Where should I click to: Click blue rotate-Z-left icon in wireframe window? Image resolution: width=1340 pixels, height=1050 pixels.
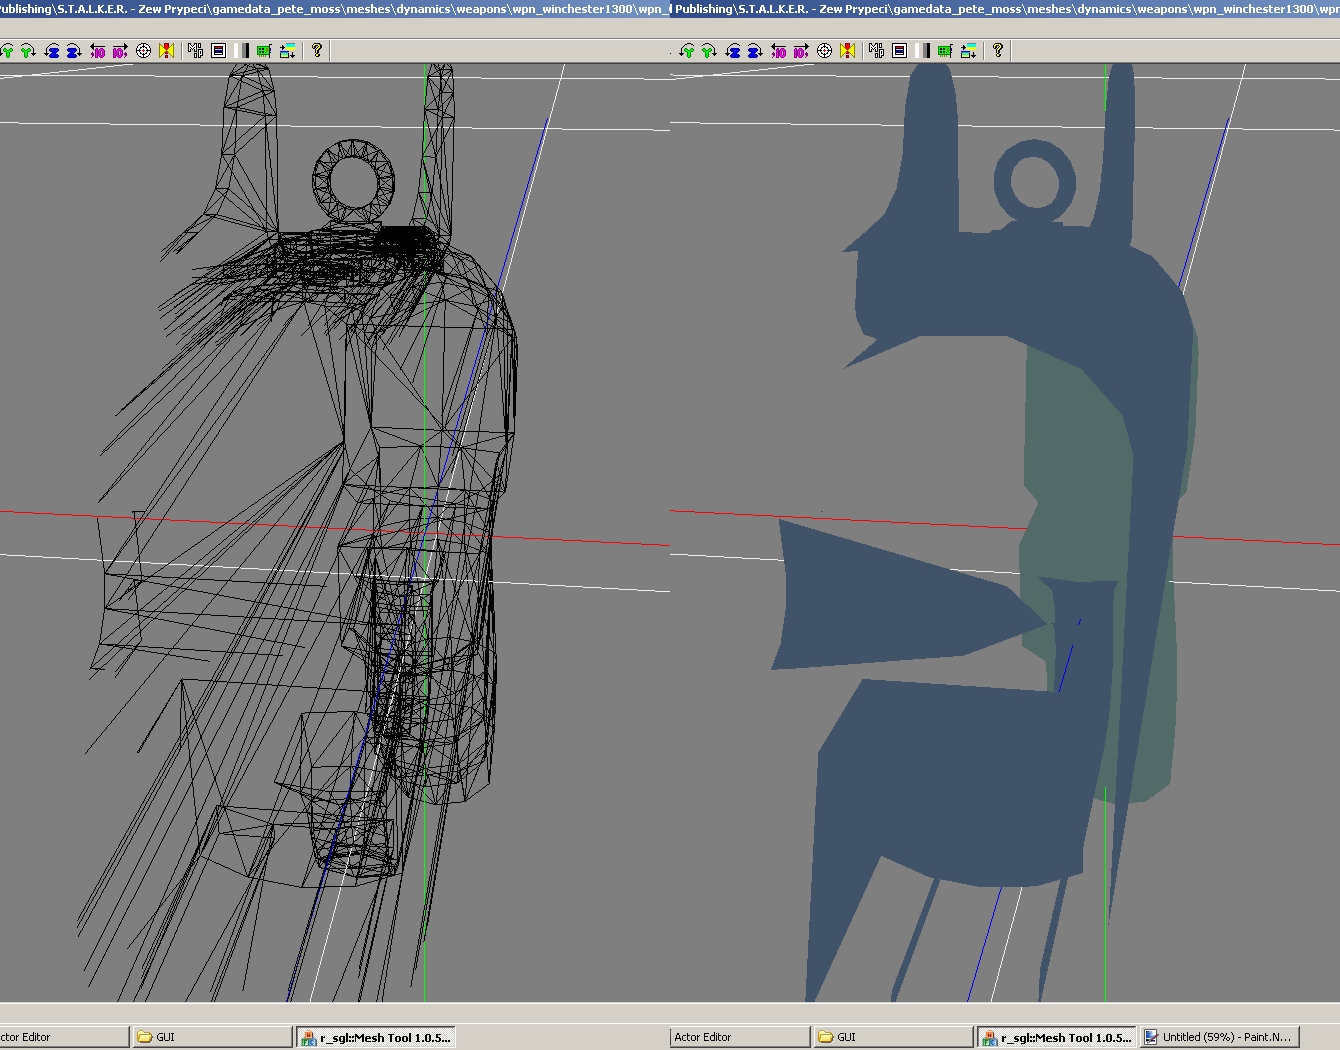52,51
